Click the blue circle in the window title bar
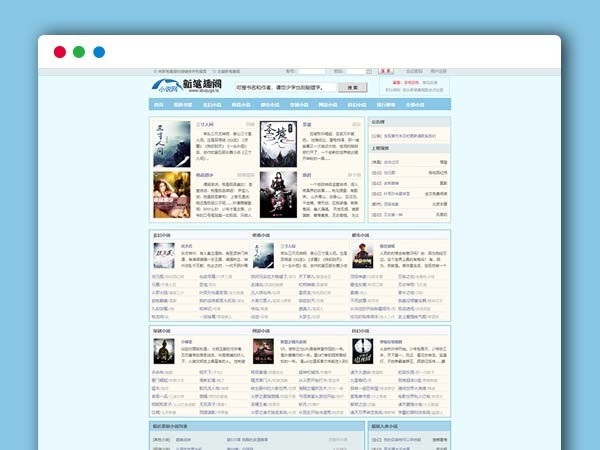Viewport: 600px width, 450px height. 99,52
